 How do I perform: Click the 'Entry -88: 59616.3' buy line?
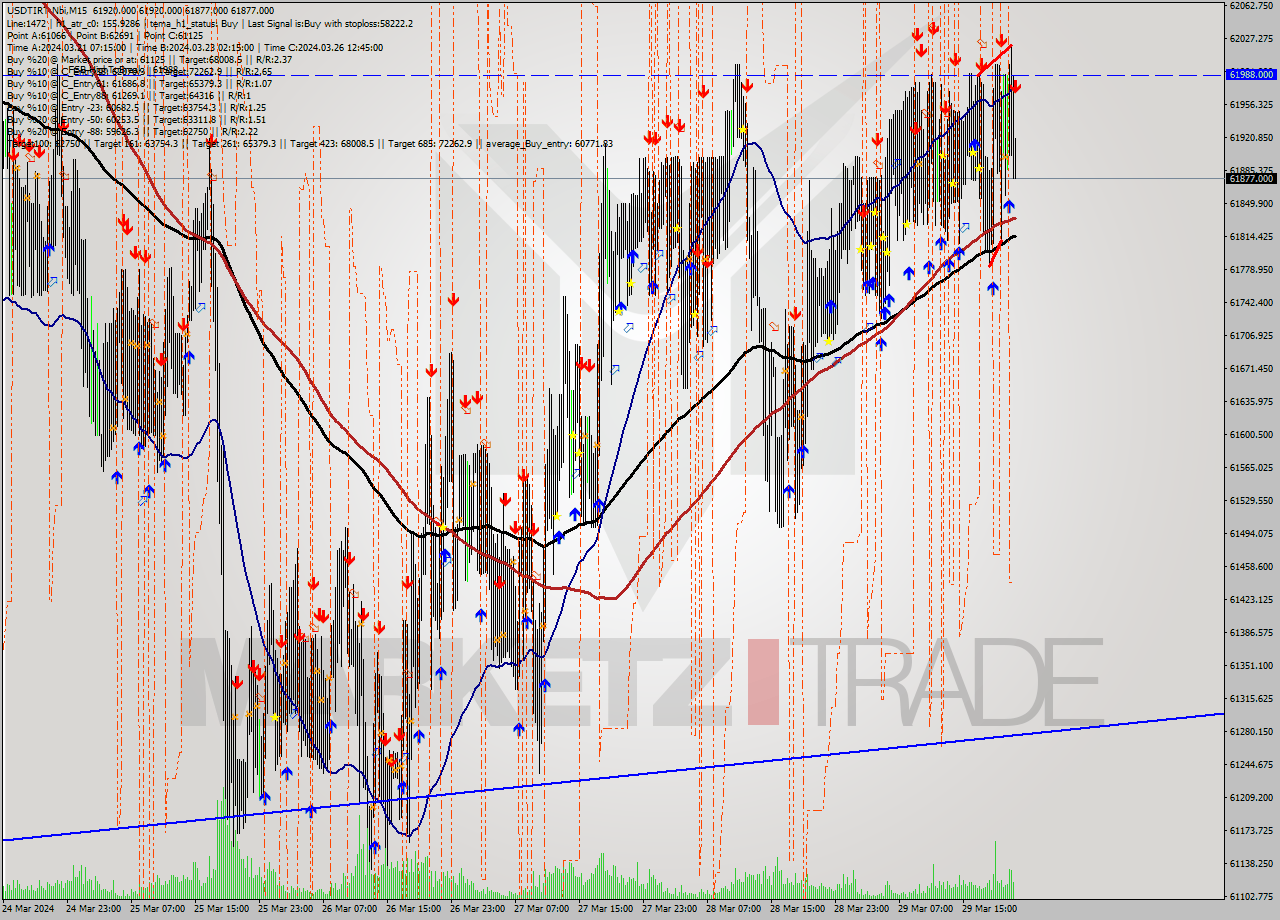point(135,131)
